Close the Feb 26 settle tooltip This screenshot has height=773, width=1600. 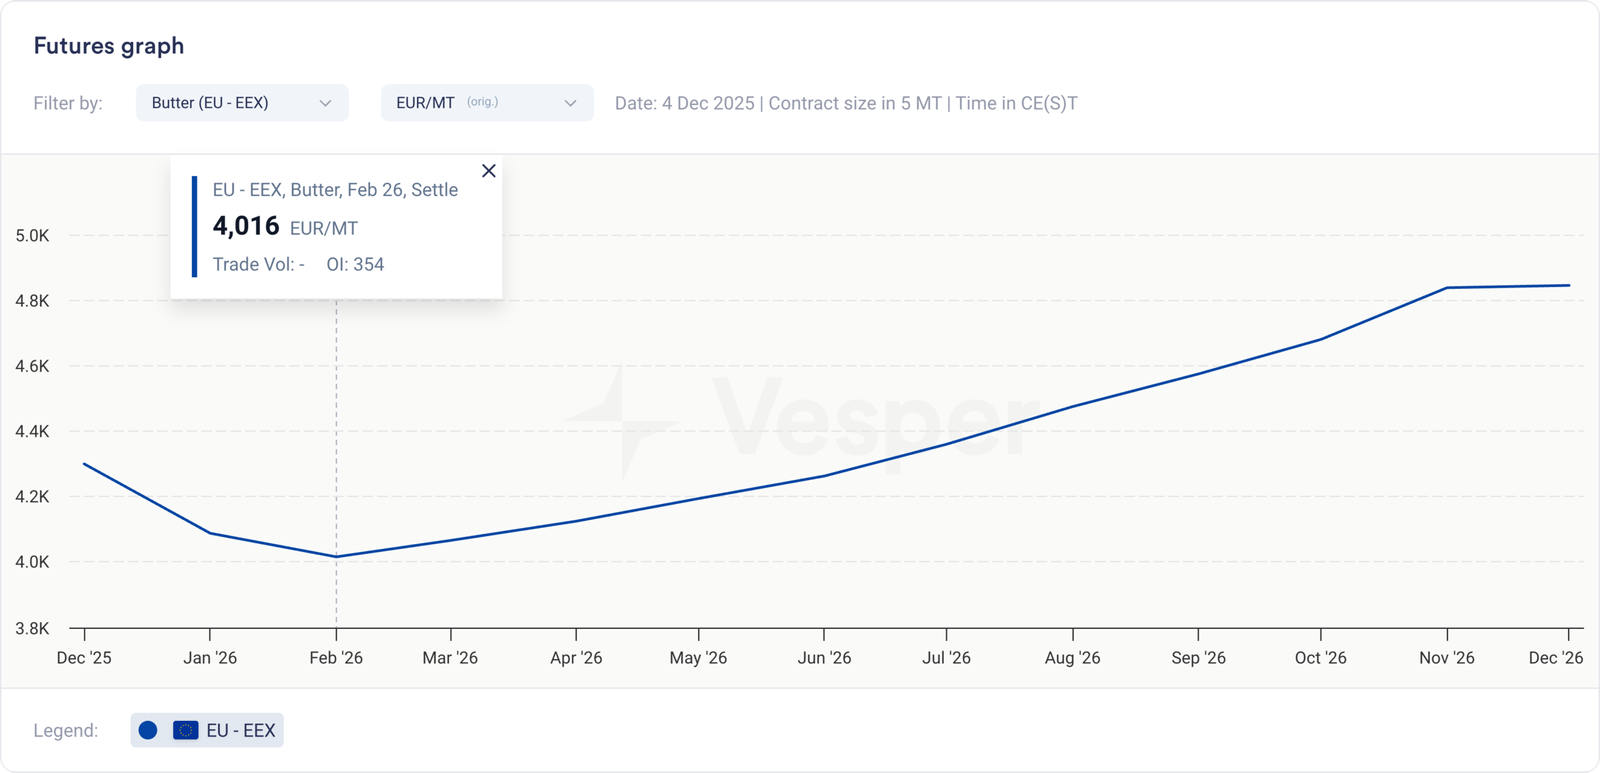pyautogui.click(x=488, y=171)
